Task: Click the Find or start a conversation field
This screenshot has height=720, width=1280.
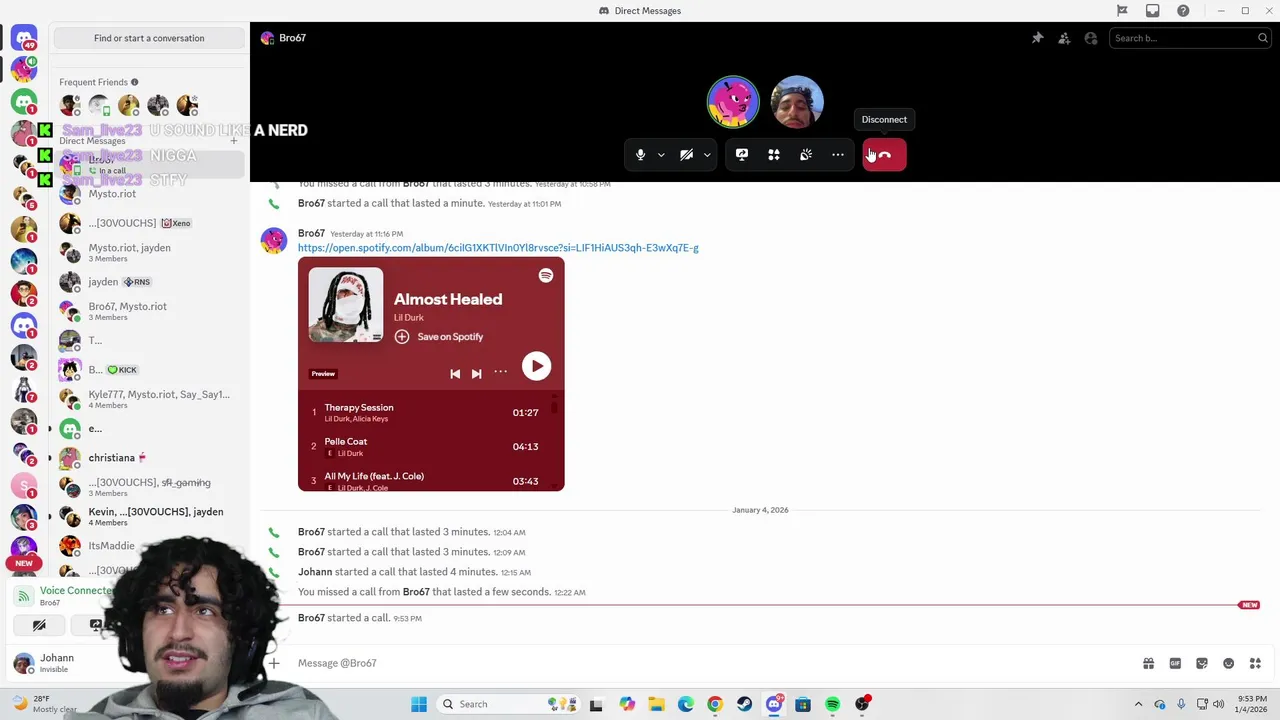Action: click(149, 38)
